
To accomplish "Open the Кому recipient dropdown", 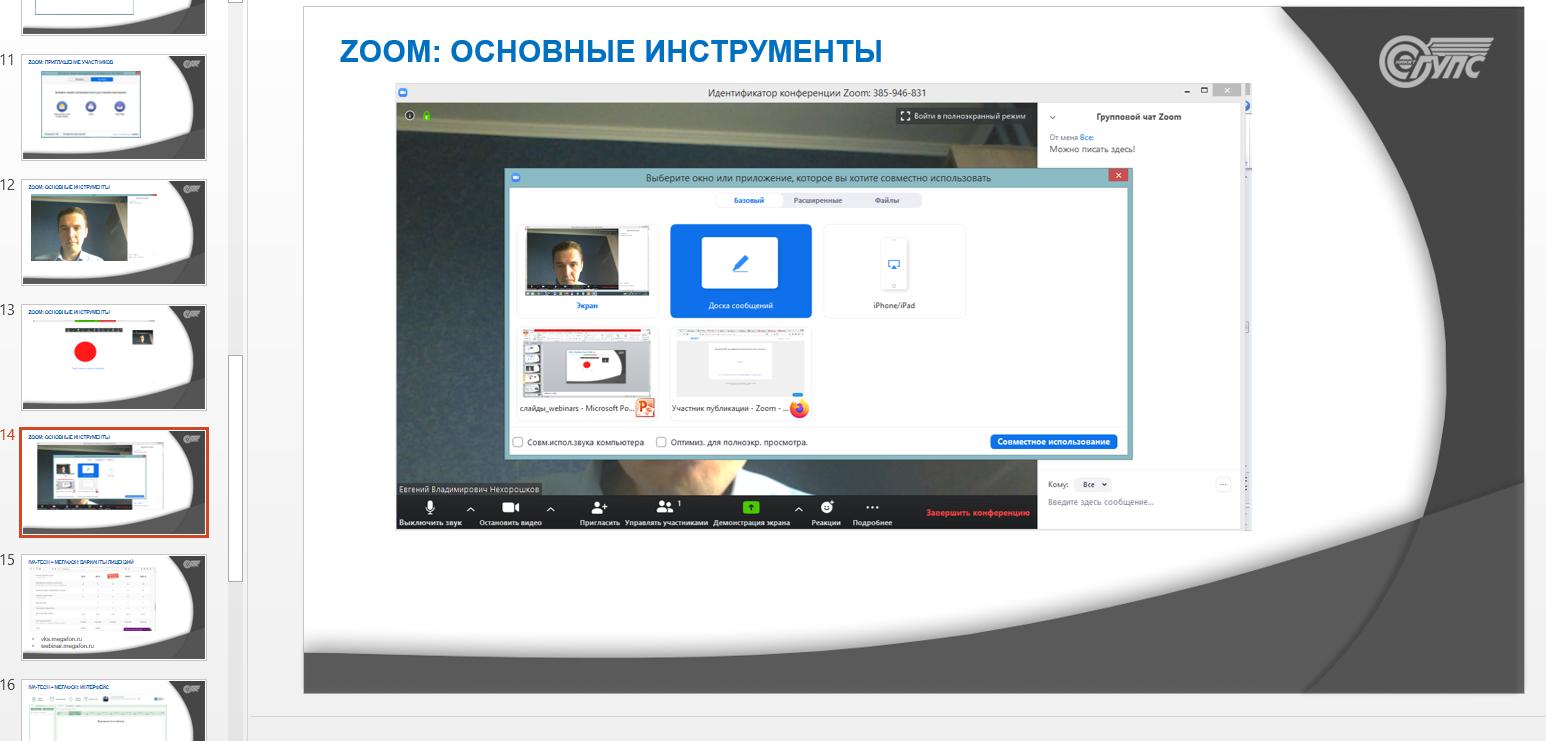I will (1091, 485).
